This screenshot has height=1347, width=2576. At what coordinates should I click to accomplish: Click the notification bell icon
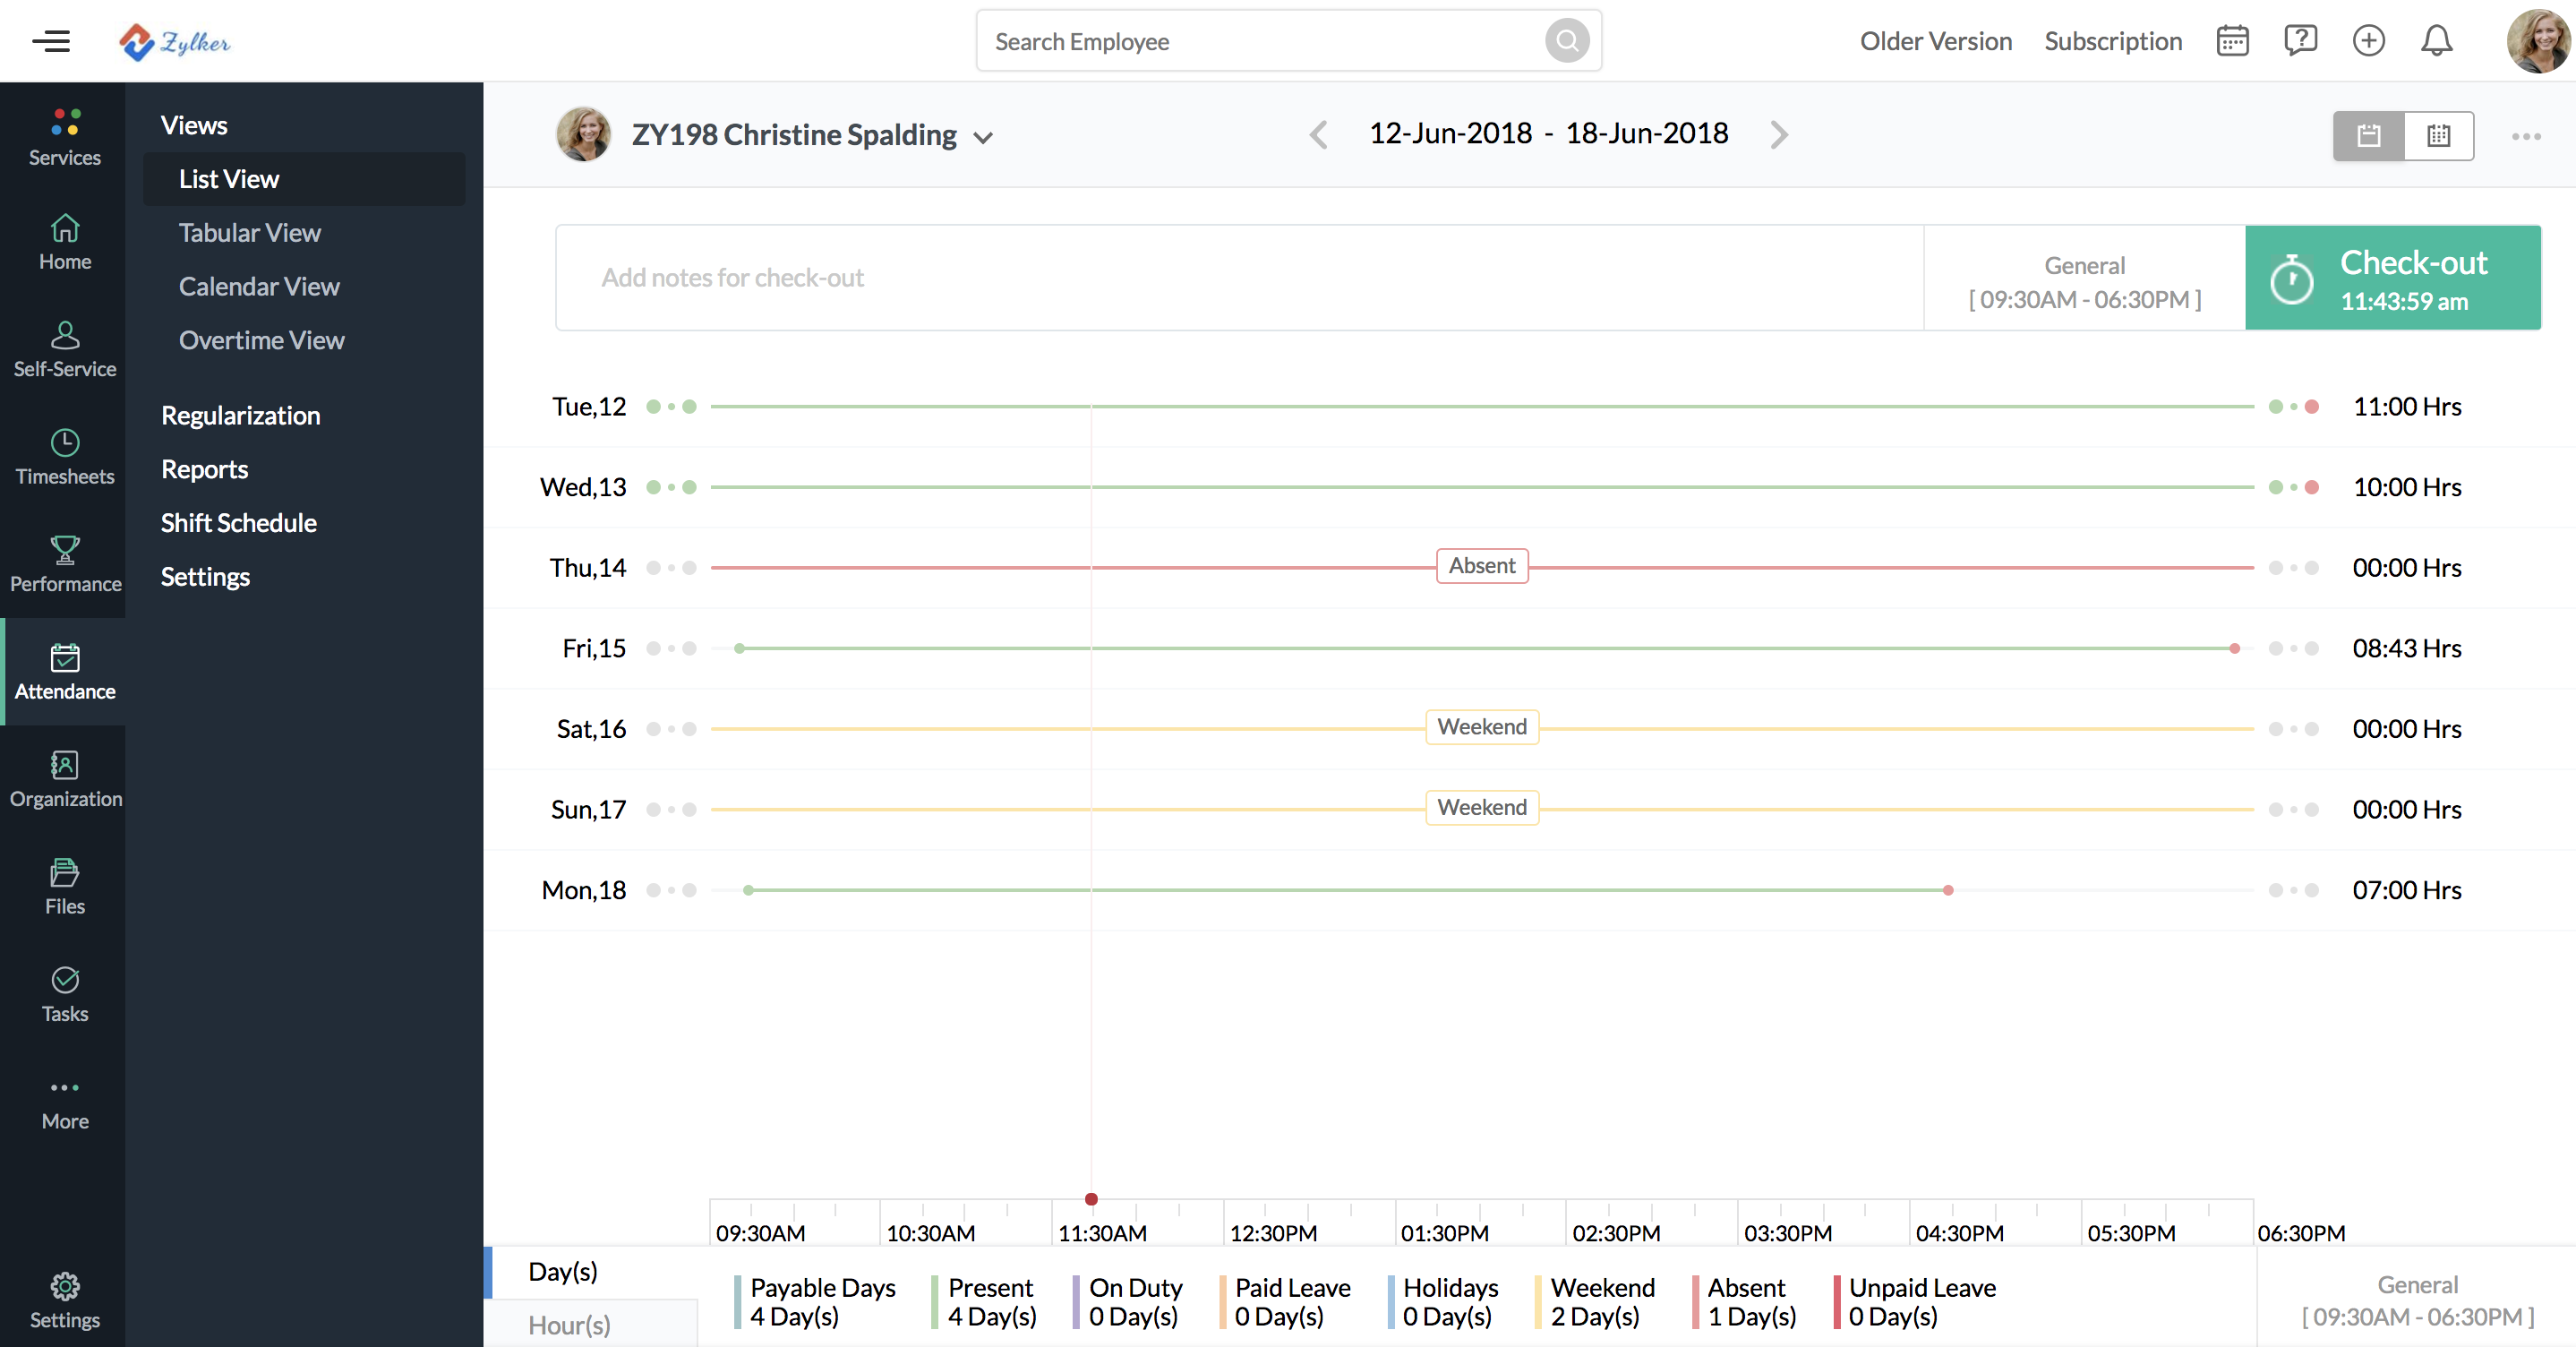tap(2435, 38)
